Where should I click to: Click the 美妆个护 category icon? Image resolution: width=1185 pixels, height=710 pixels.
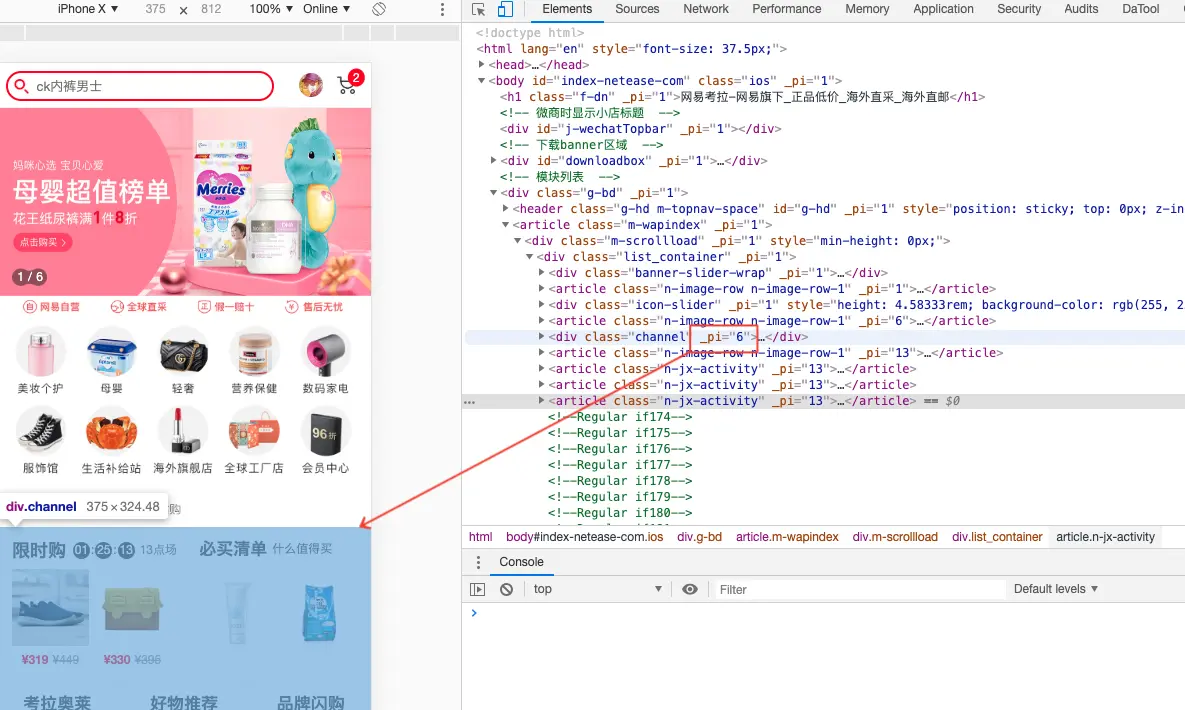tap(41, 353)
